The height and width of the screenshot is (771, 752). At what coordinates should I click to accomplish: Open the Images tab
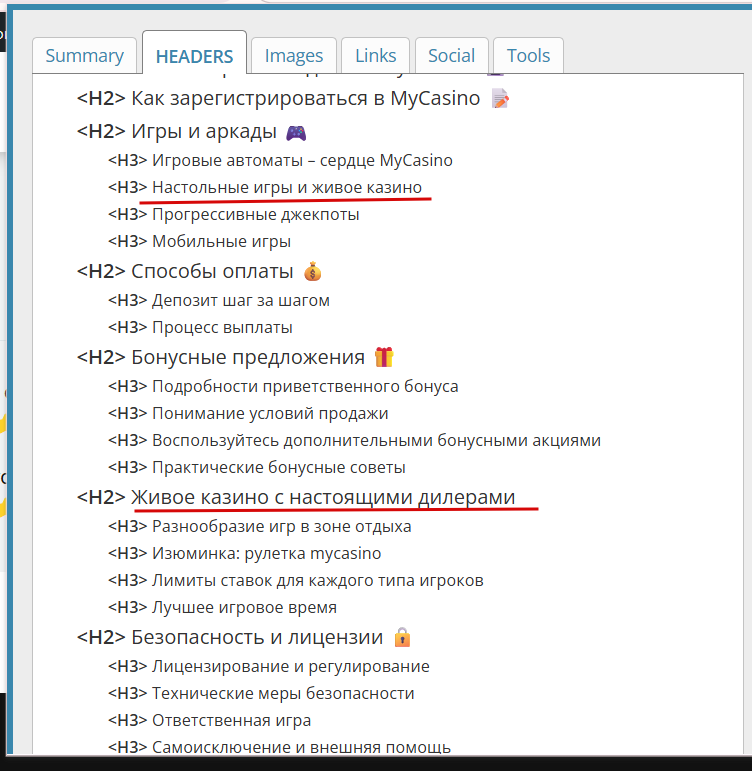(x=294, y=56)
